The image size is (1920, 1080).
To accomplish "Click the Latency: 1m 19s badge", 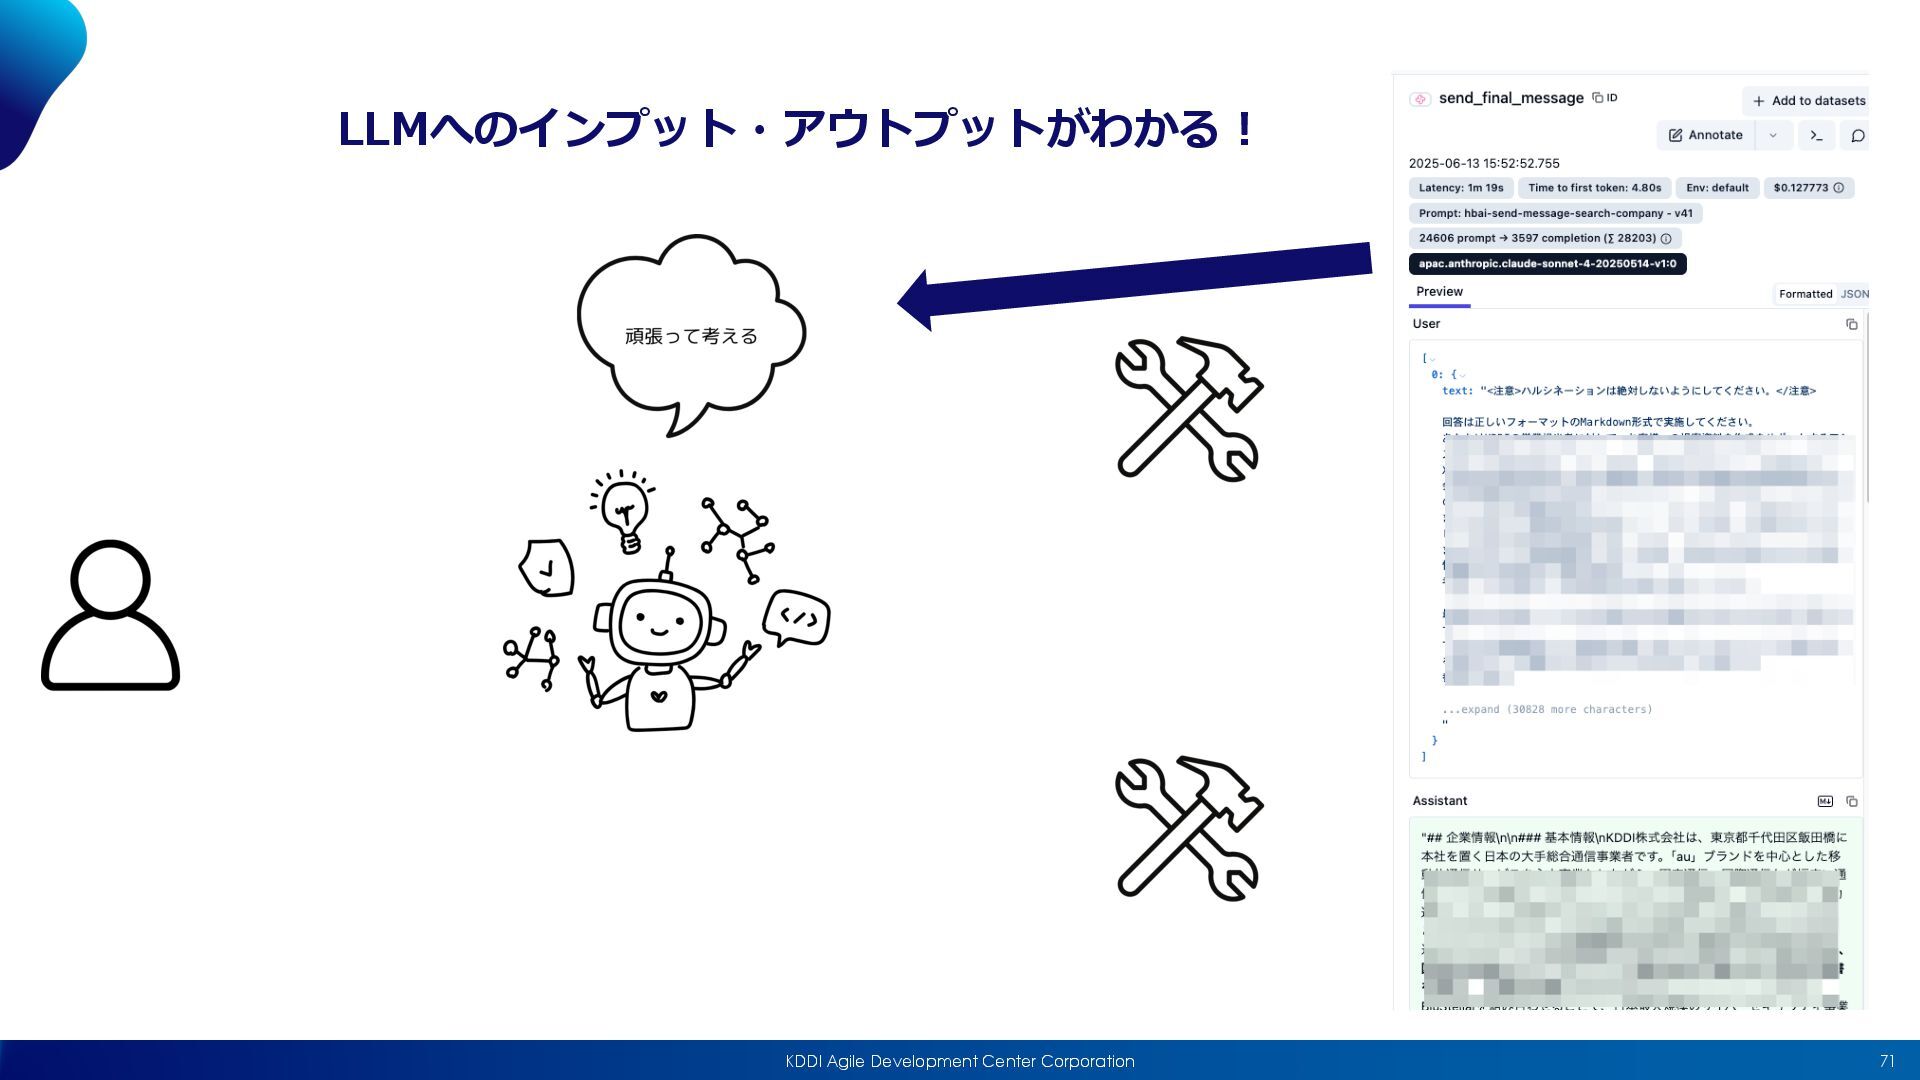I will pyautogui.click(x=1460, y=188).
